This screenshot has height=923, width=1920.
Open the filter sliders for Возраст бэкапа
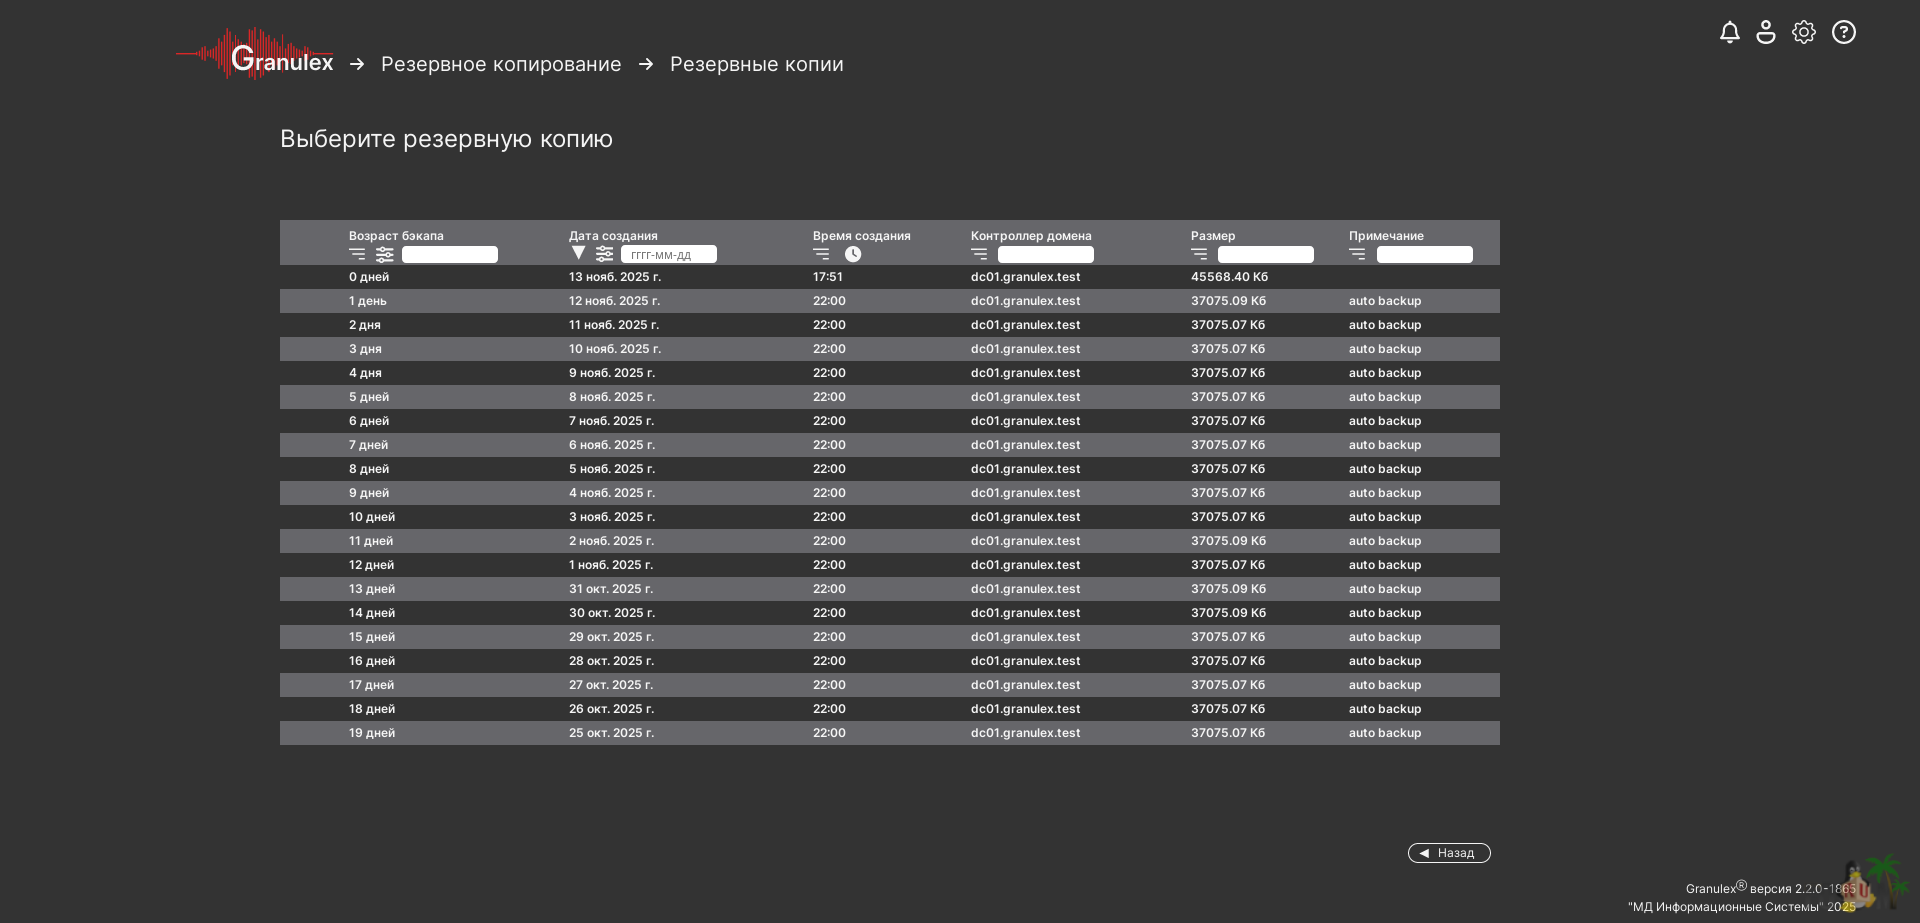tap(385, 254)
